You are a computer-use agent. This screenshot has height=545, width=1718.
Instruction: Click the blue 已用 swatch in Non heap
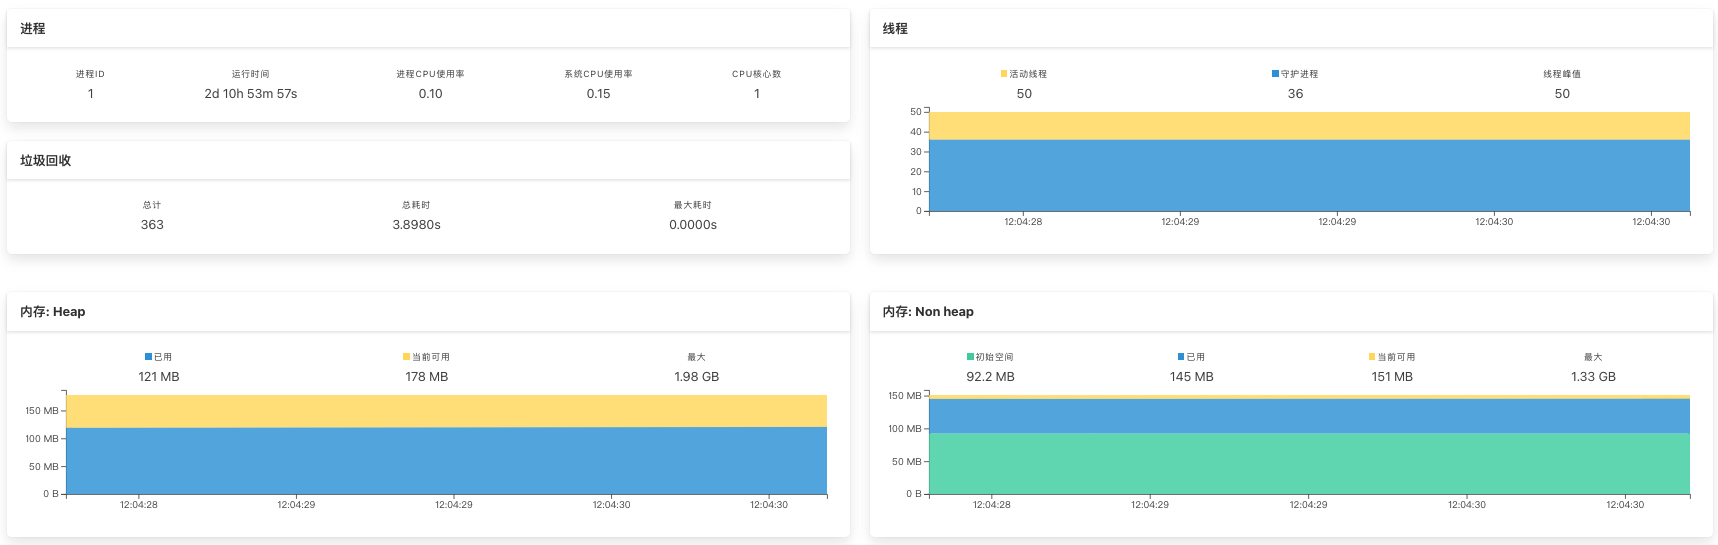click(x=1181, y=357)
